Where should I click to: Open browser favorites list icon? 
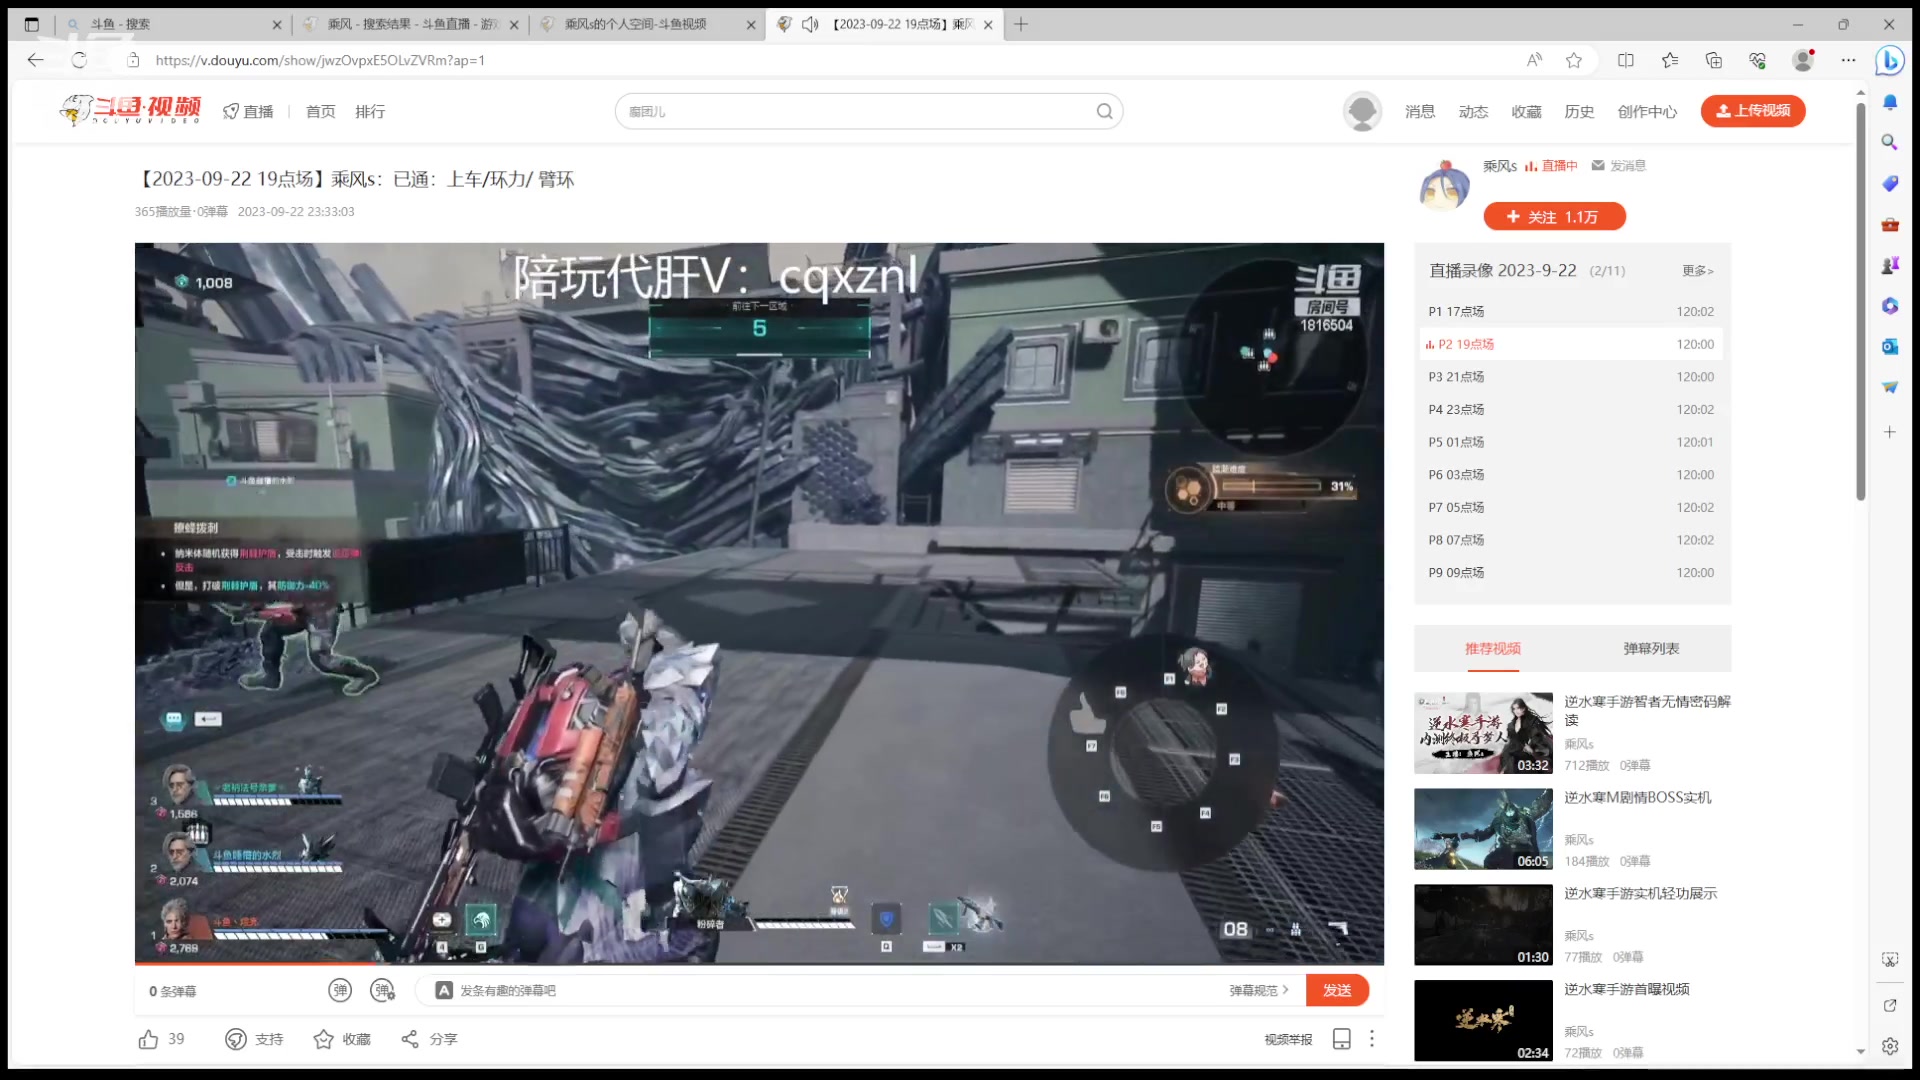coord(1670,60)
